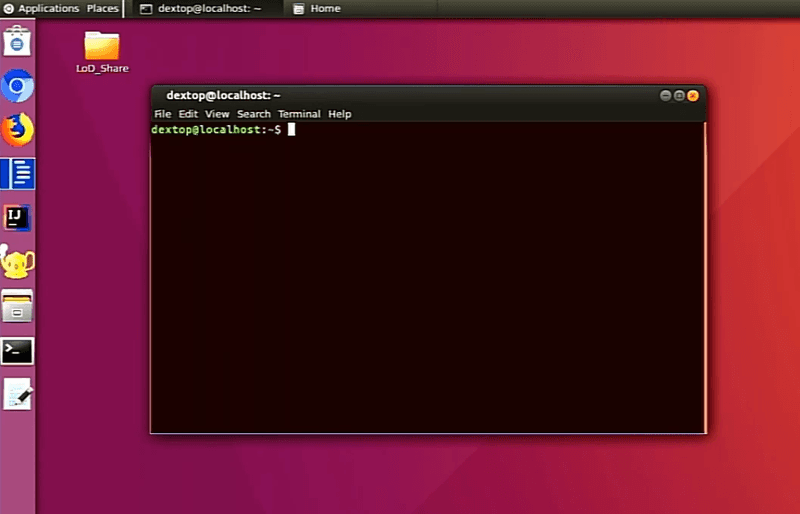This screenshot has width=800, height=514.
Task: Open the Places menu in top panel
Action: tap(103, 8)
